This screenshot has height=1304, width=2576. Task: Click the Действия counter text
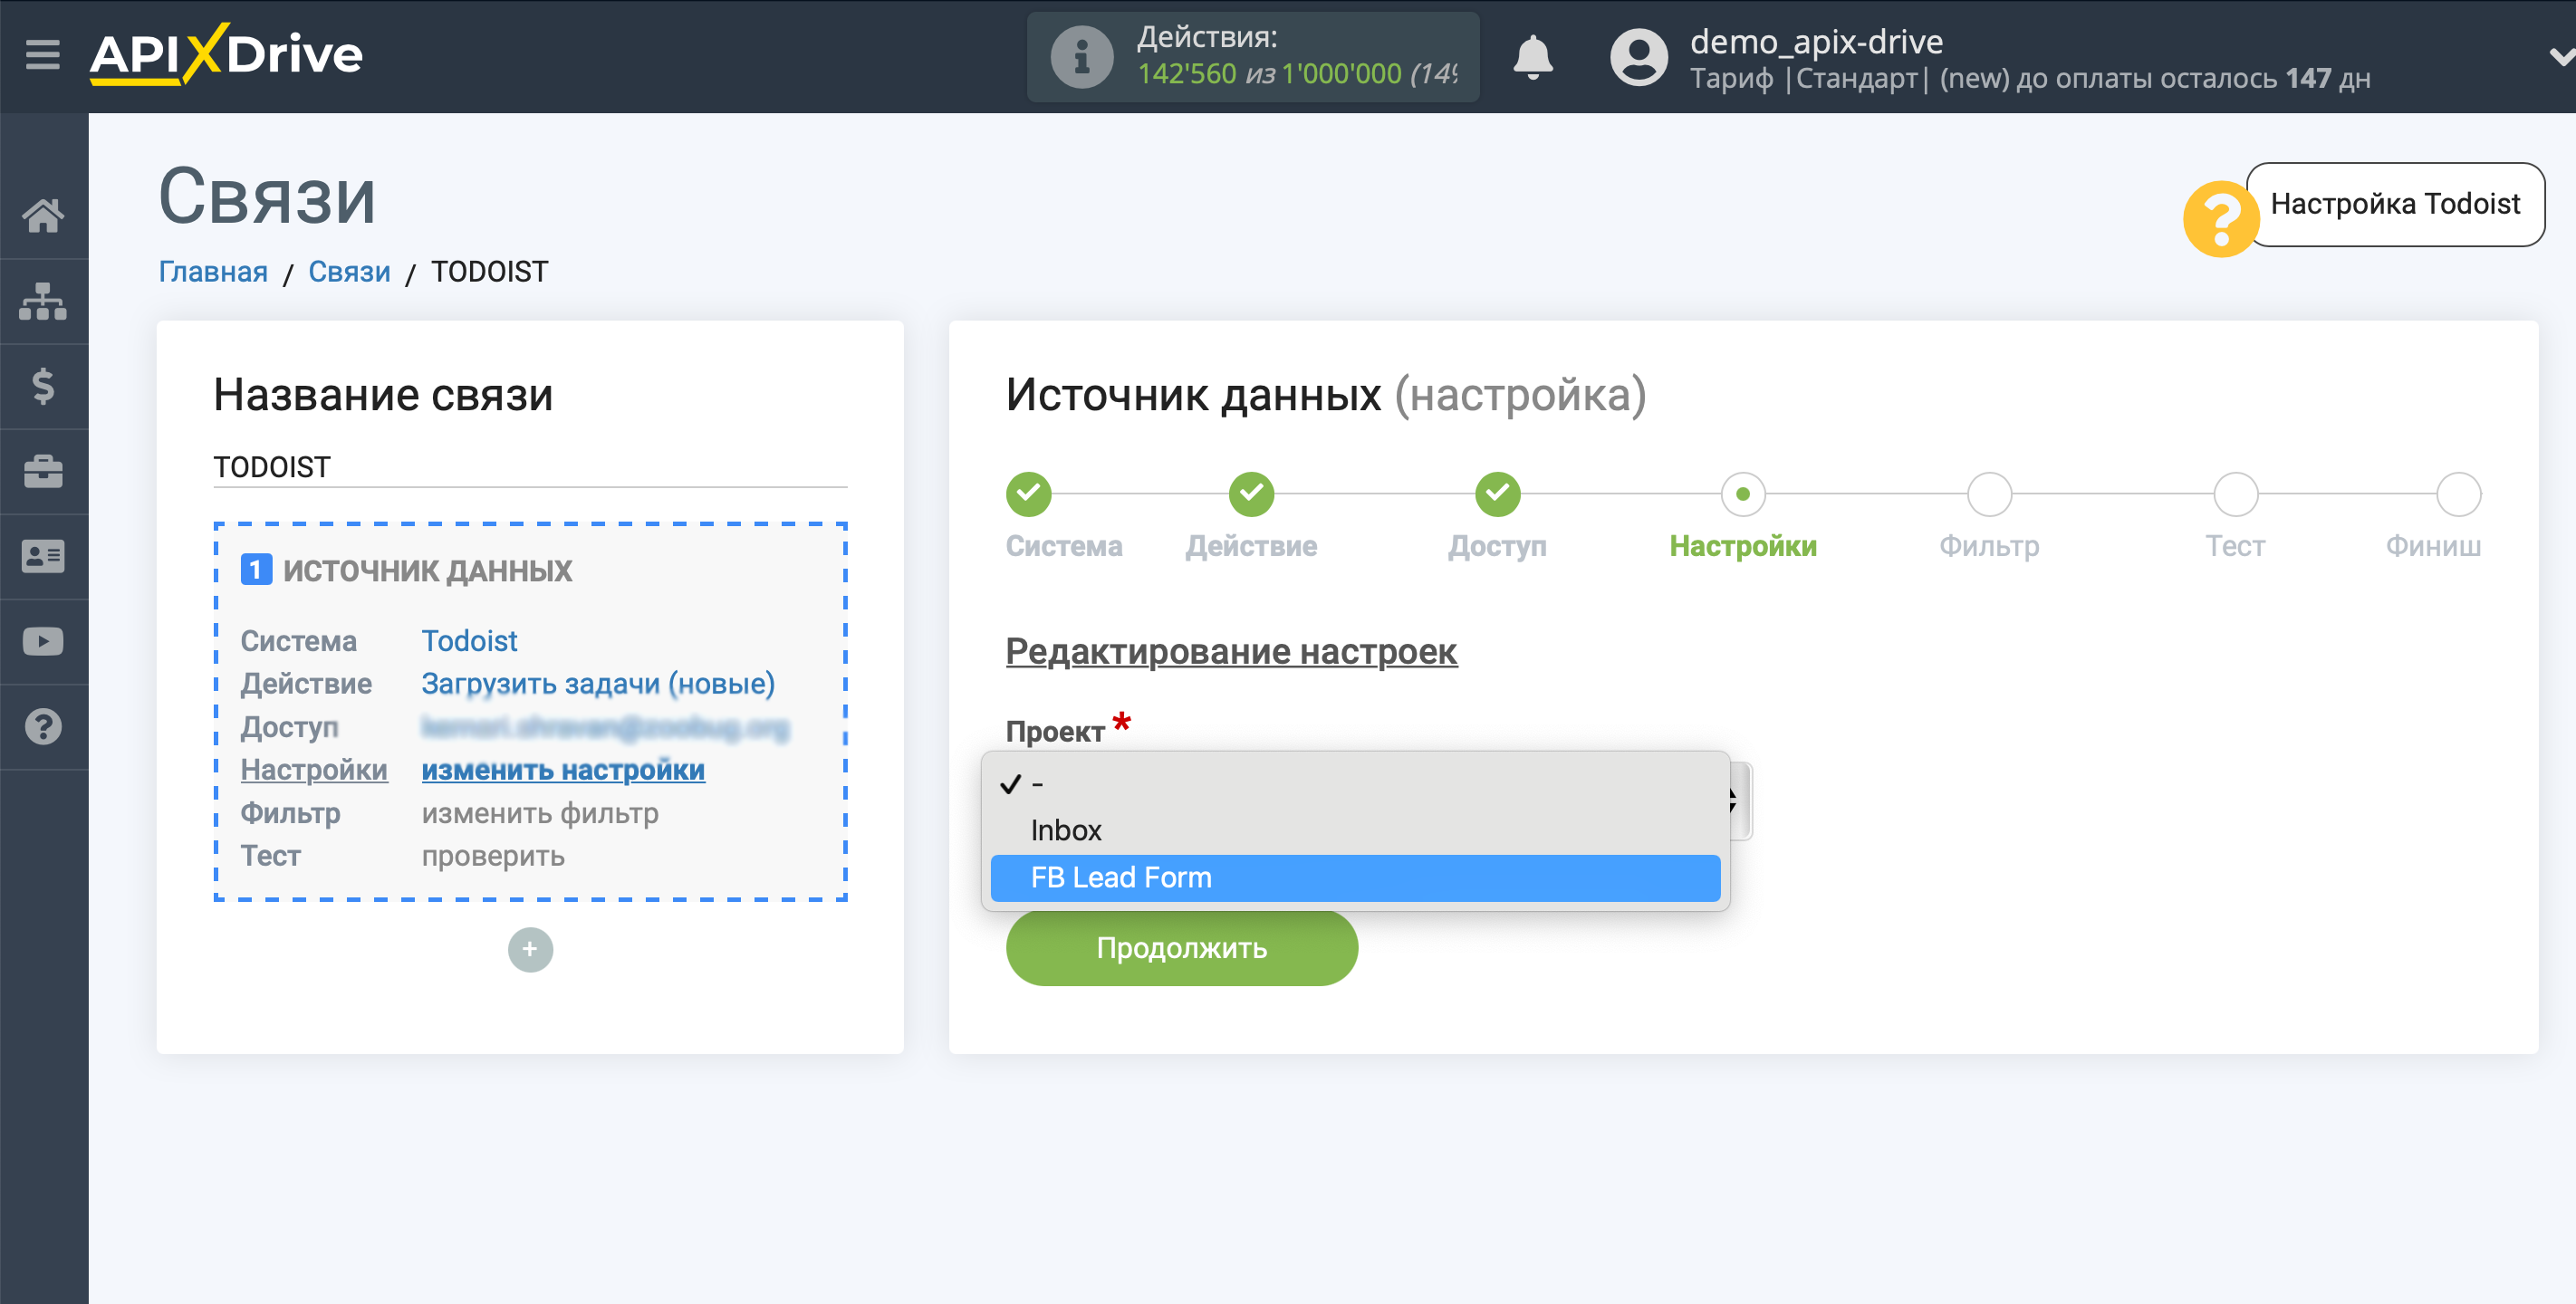pyautogui.click(x=1297, y=57)
